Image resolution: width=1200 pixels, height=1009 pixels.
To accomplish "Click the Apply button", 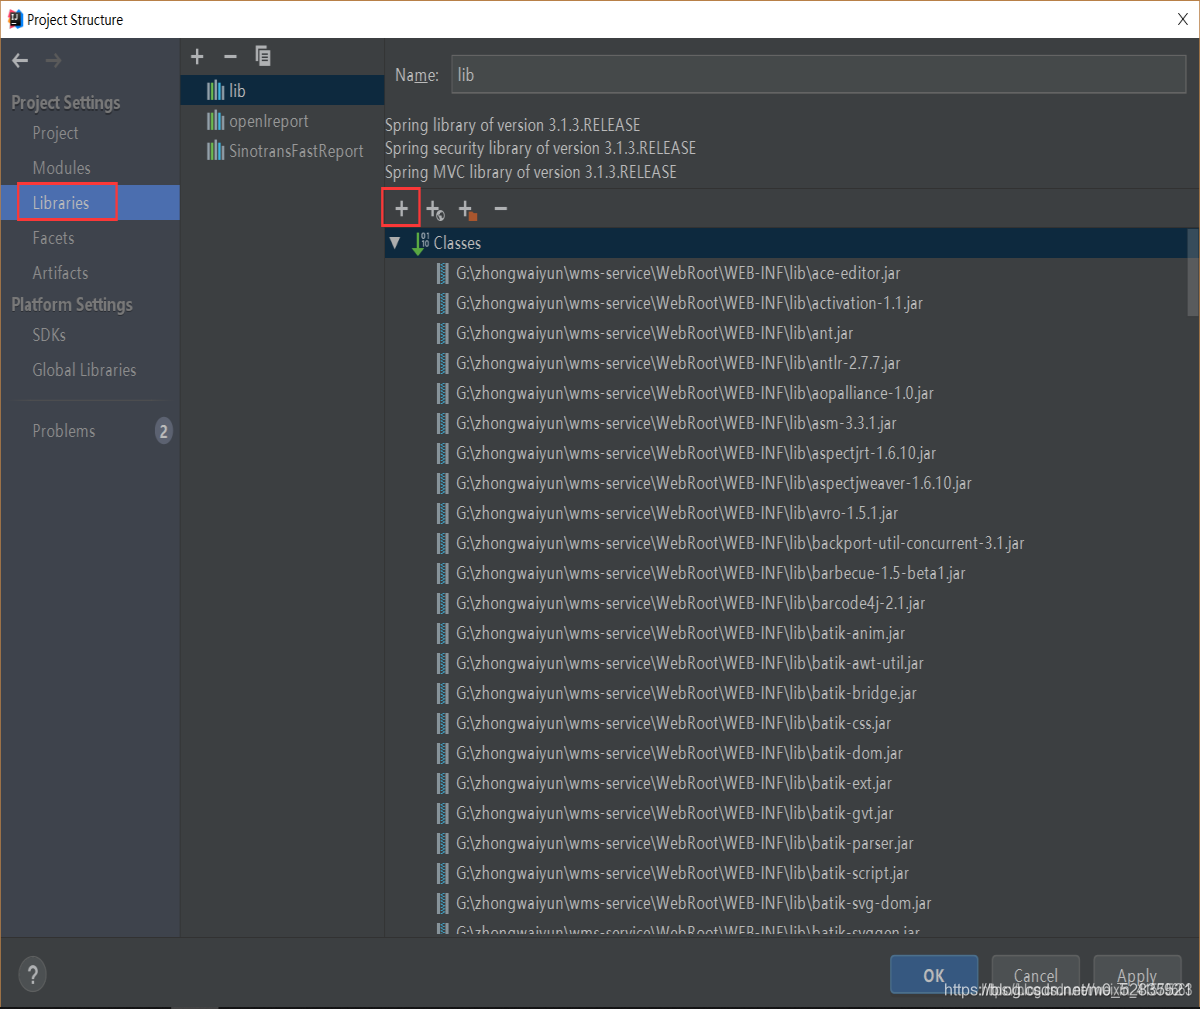I will click(1137, 975).
